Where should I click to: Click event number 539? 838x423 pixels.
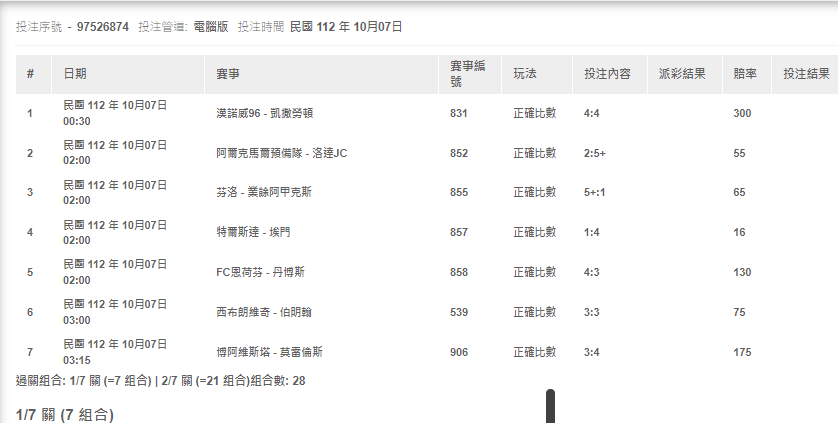459,312
